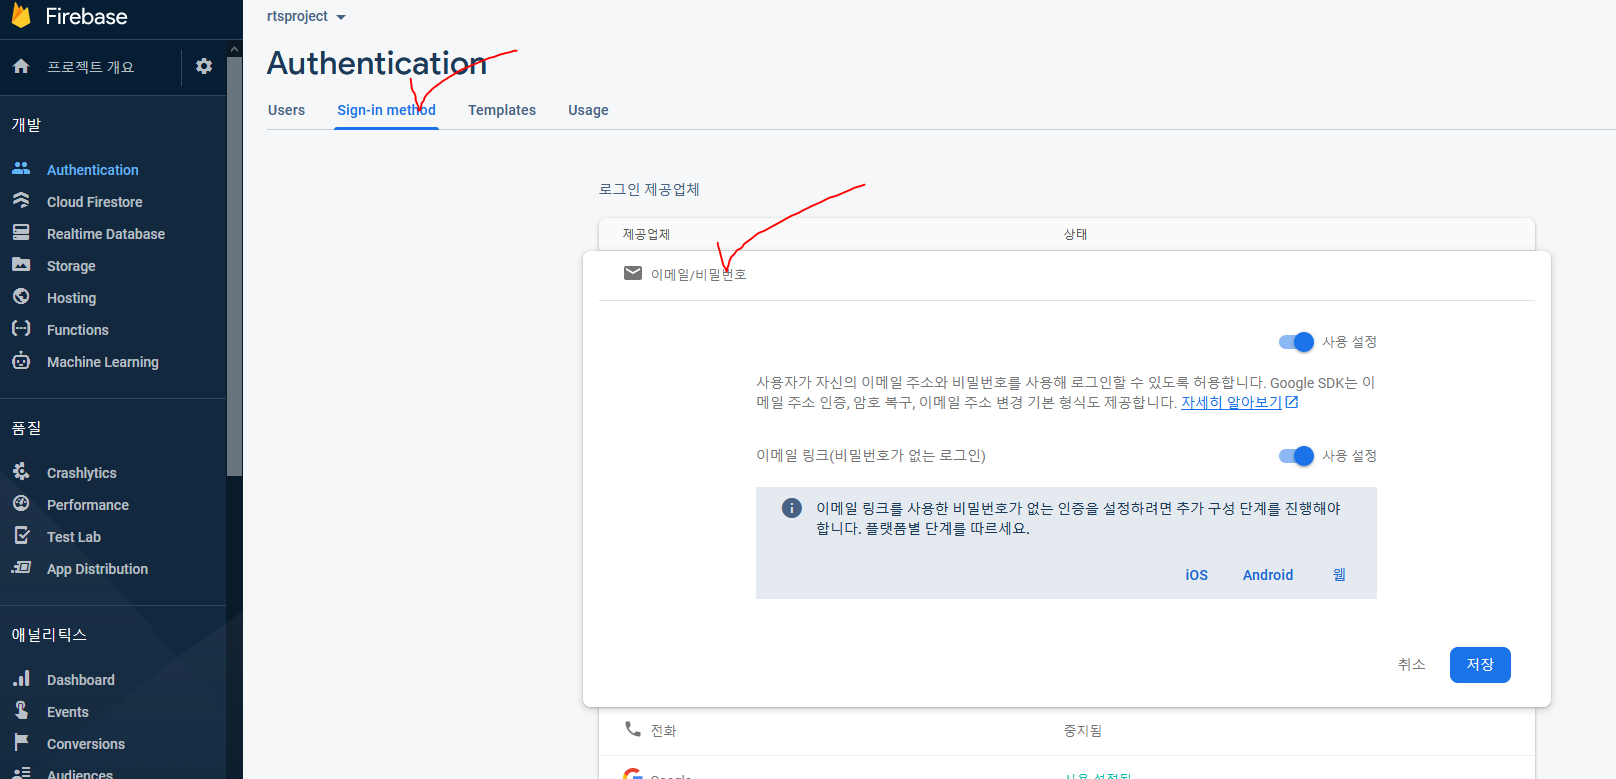Open the project overview home icon
1616x779 pixels.
coord(21,66)
